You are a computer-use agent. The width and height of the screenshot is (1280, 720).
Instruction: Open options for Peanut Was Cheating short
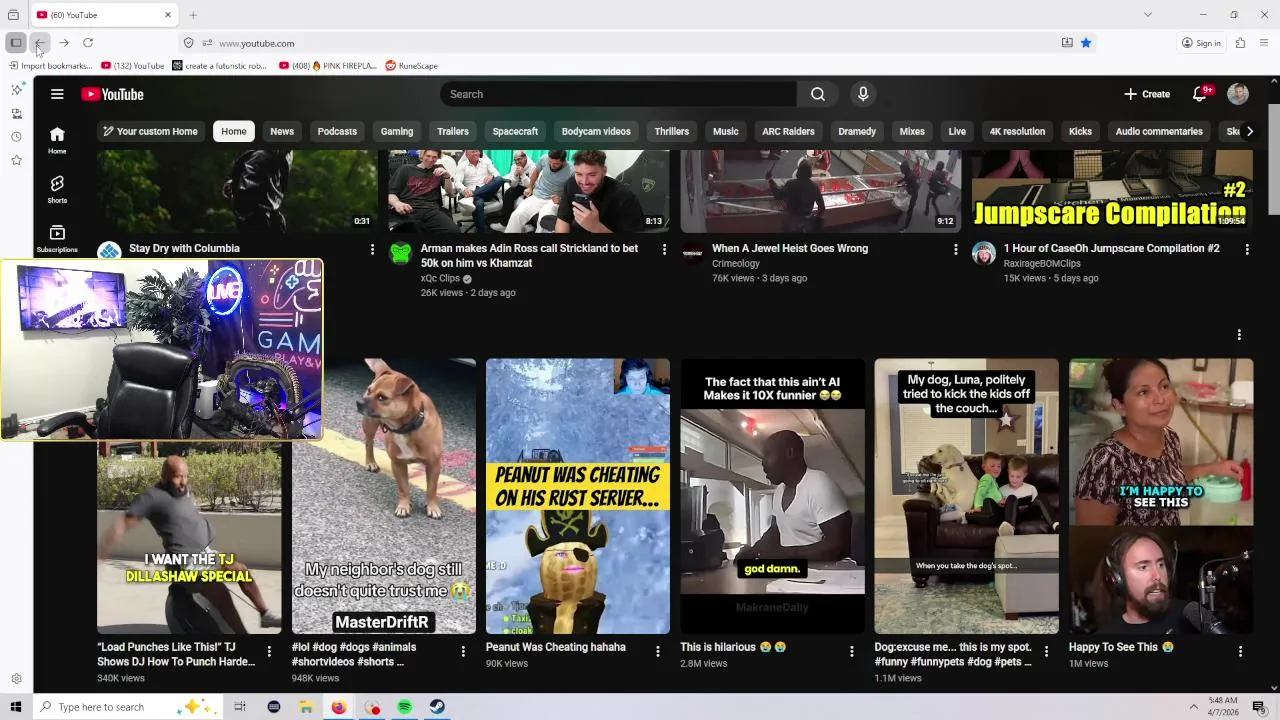[x=657, y=651]
